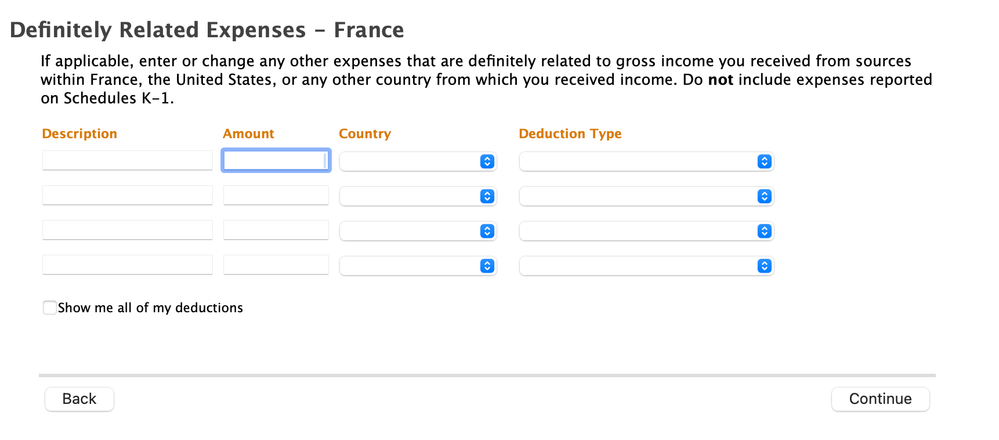Viewport: 999px width, 440px height.
Task: Click the first row Description field
Action: pos(127,161)
